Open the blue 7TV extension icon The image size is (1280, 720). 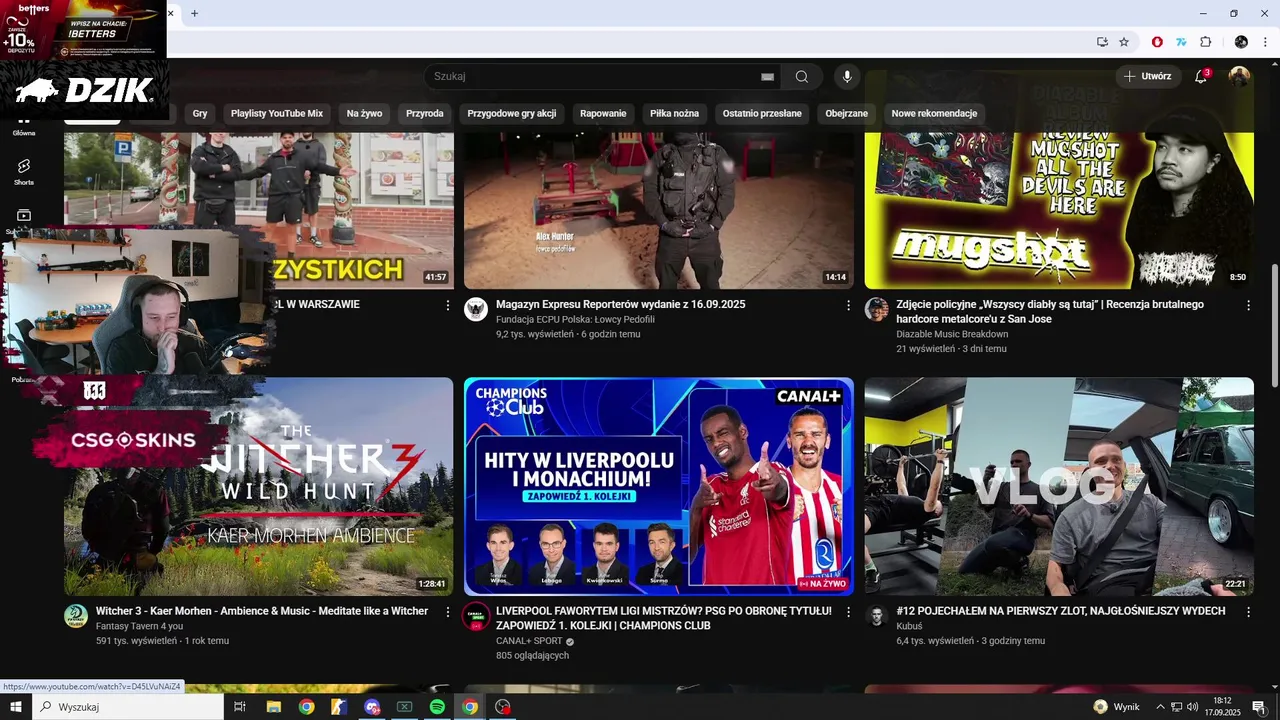point(1181,42)
